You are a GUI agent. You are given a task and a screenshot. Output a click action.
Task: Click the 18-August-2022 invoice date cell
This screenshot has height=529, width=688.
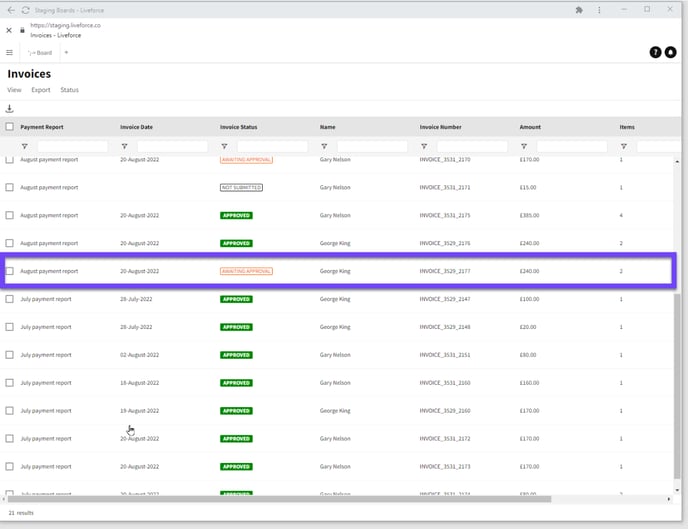140,383
